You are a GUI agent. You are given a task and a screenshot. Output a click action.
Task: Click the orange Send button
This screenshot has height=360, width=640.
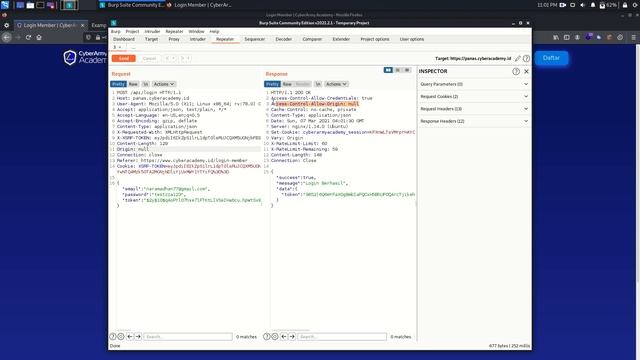124,58
